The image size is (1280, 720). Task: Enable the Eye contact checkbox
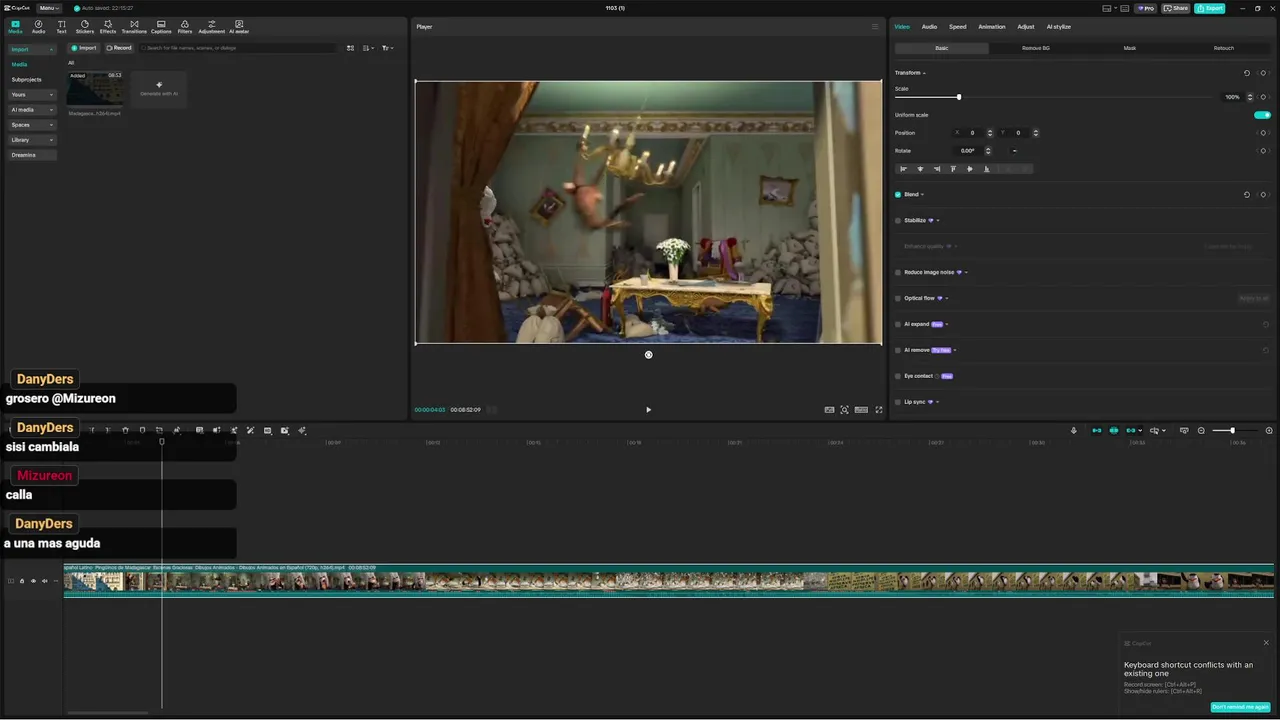898,377
